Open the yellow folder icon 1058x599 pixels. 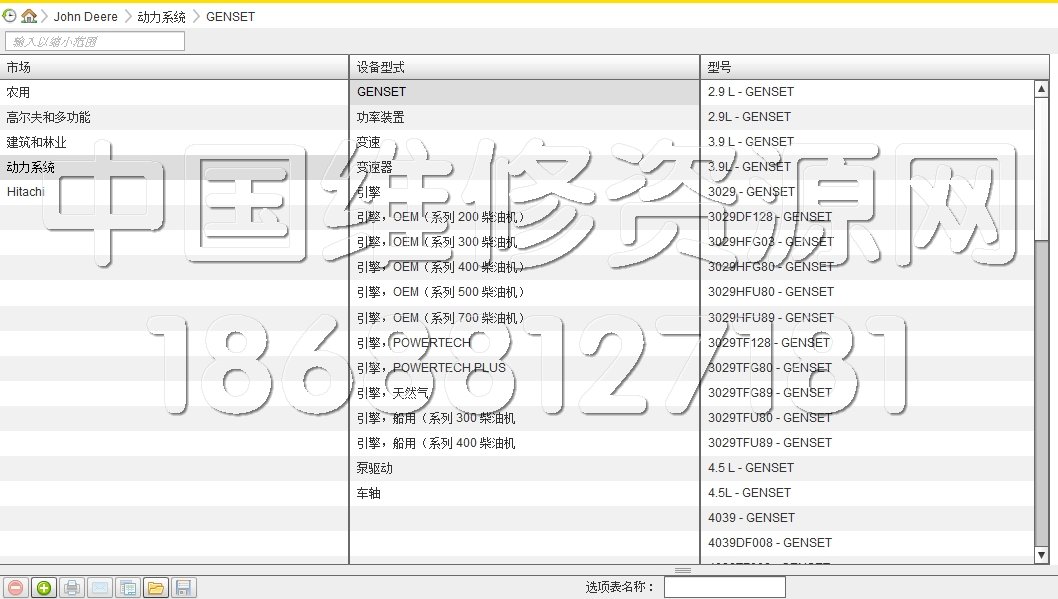pos(155,588)
